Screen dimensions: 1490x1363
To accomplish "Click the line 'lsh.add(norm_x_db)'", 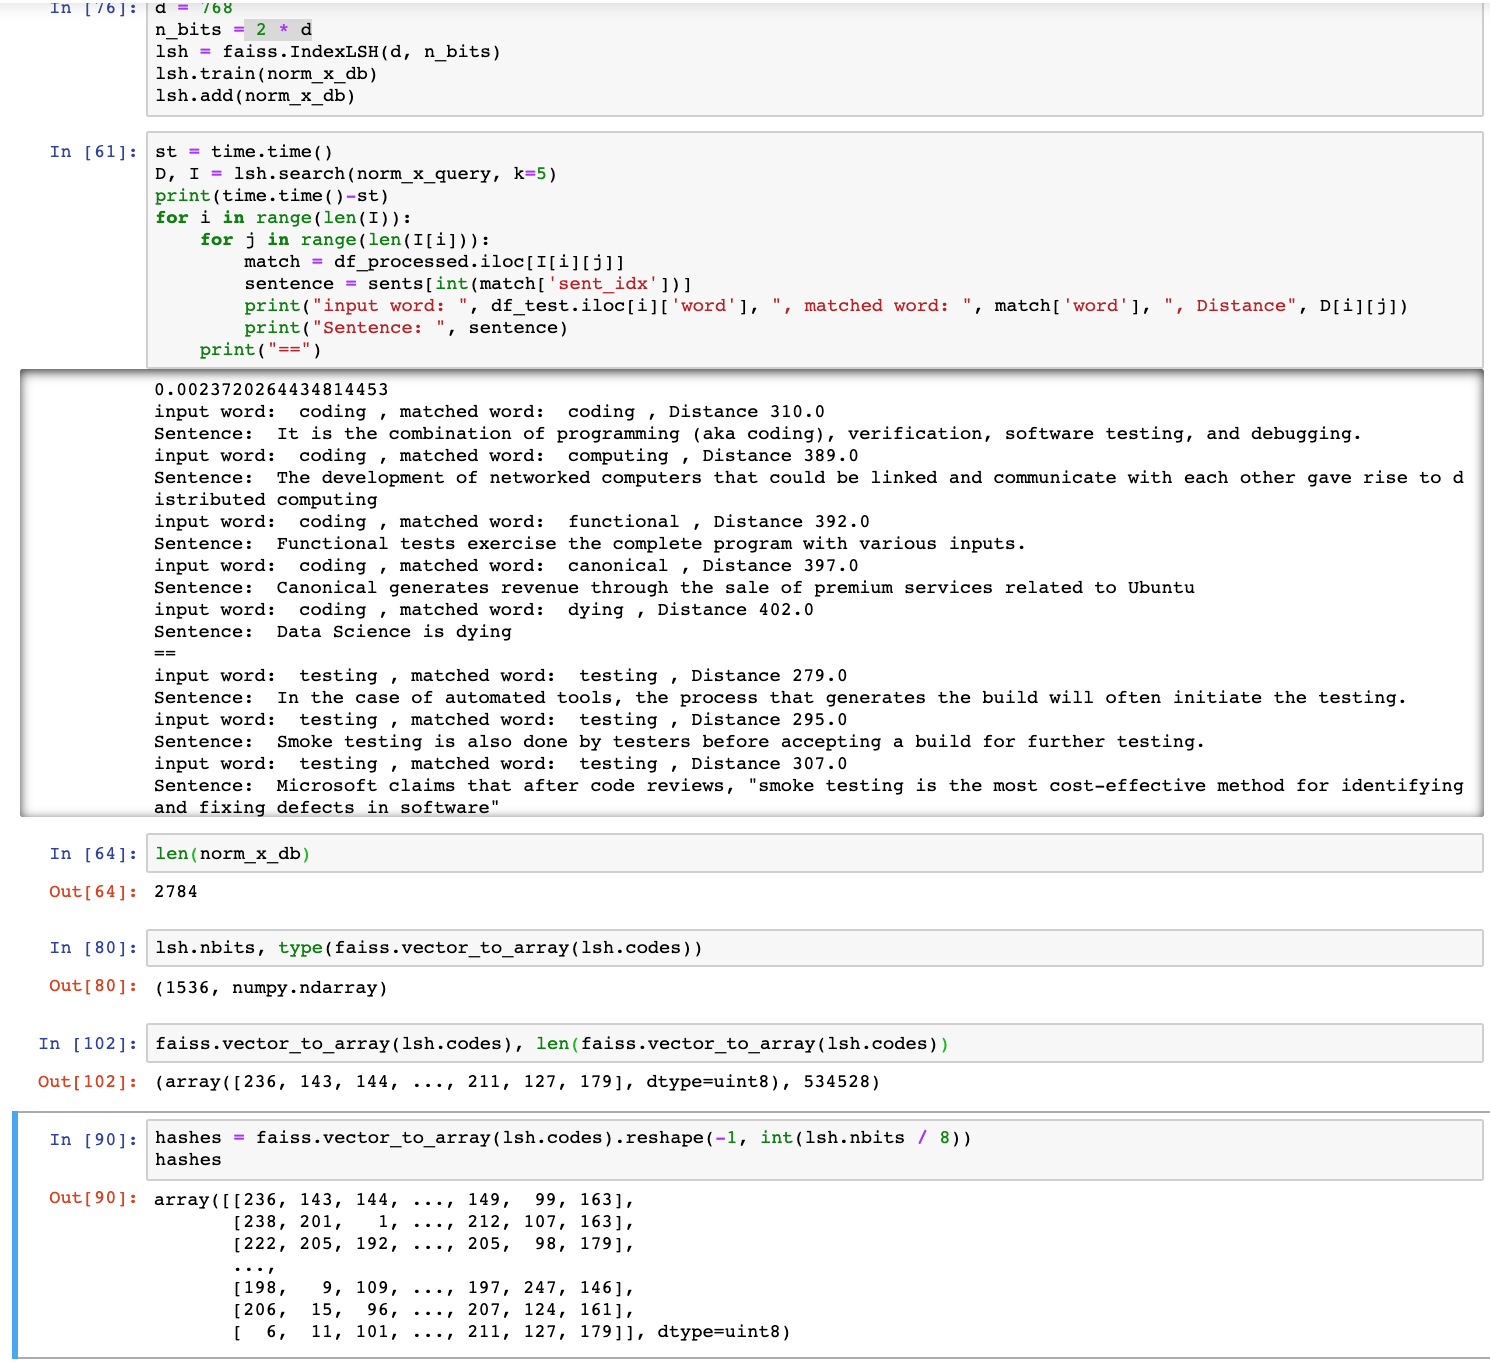I will [255, 96].
